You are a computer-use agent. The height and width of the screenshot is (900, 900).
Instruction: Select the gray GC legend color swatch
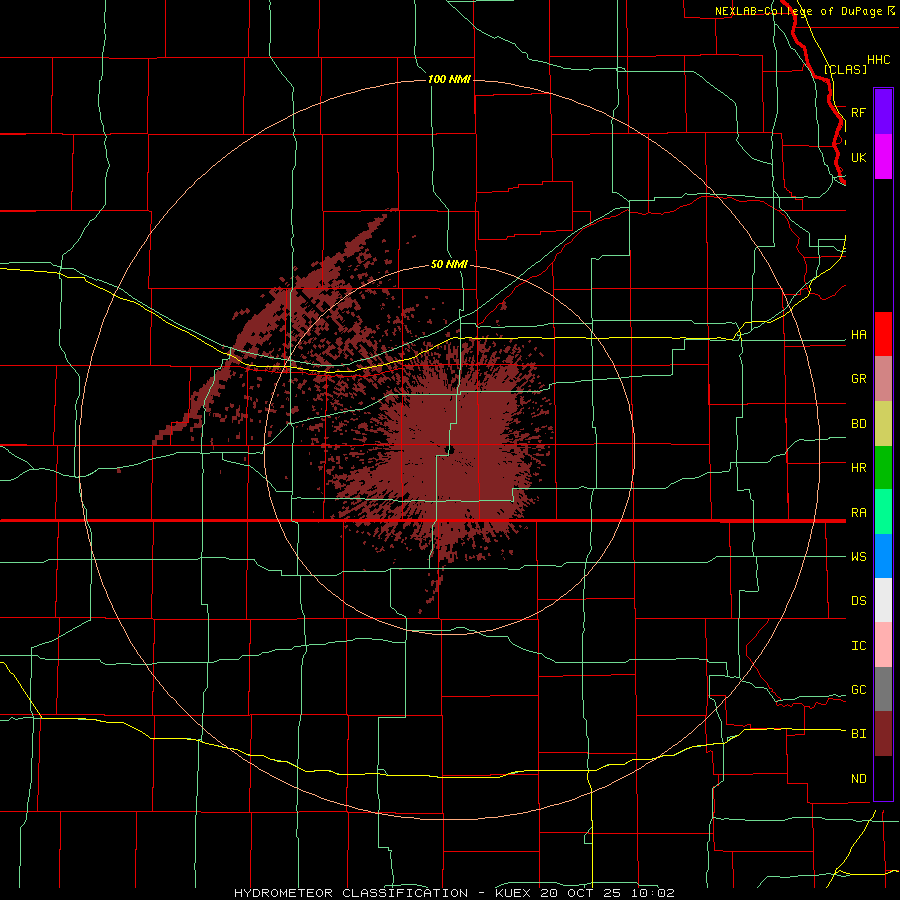click(883, 689)
